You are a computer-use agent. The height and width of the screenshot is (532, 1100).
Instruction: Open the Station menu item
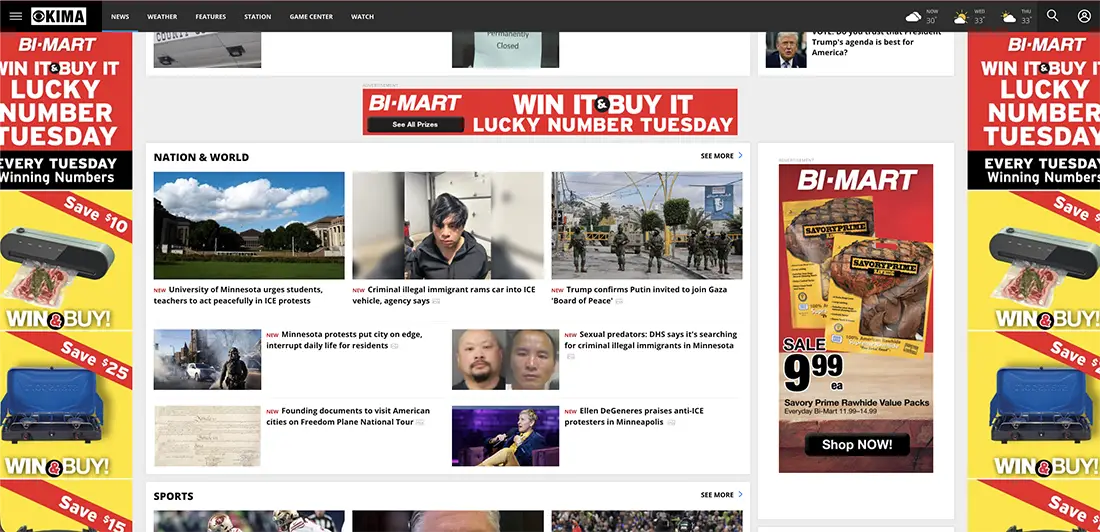257,17
